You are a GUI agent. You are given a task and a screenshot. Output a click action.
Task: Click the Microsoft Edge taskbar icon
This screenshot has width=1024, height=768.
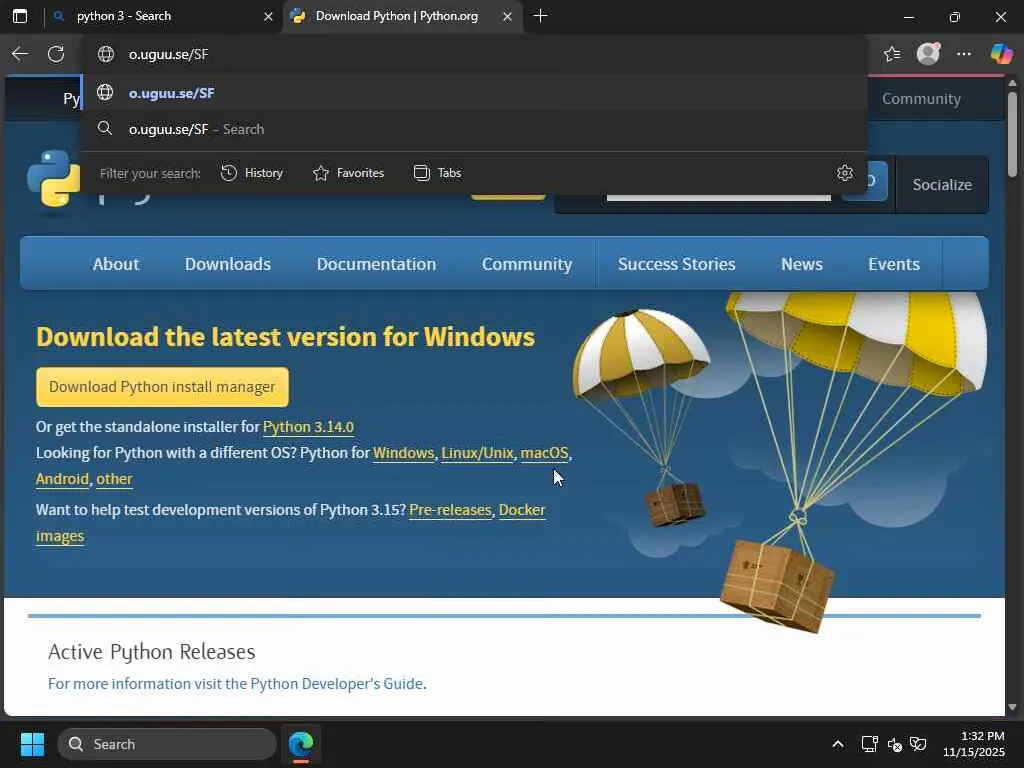click(x=301, y=744)
